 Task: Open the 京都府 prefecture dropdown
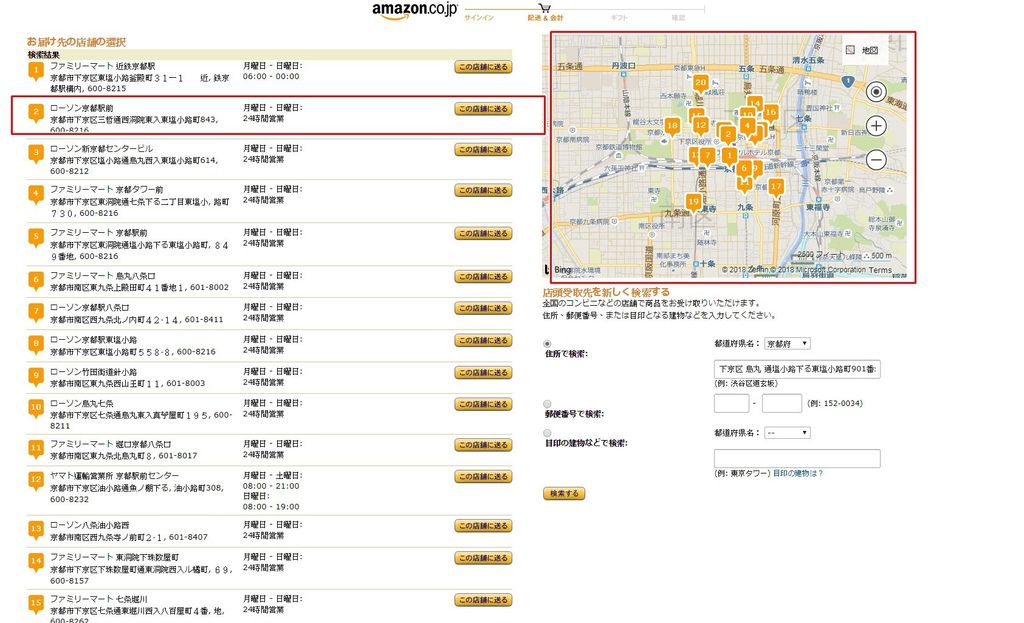point(787,343)
